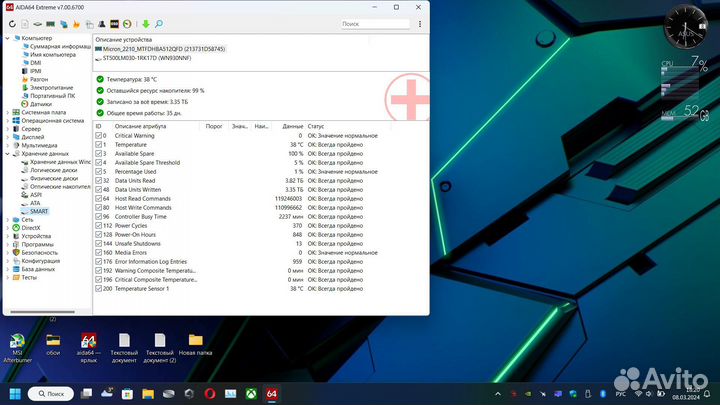Open the three-dot menu in AIDA64

pyautogui.click(x=420, y=24)
